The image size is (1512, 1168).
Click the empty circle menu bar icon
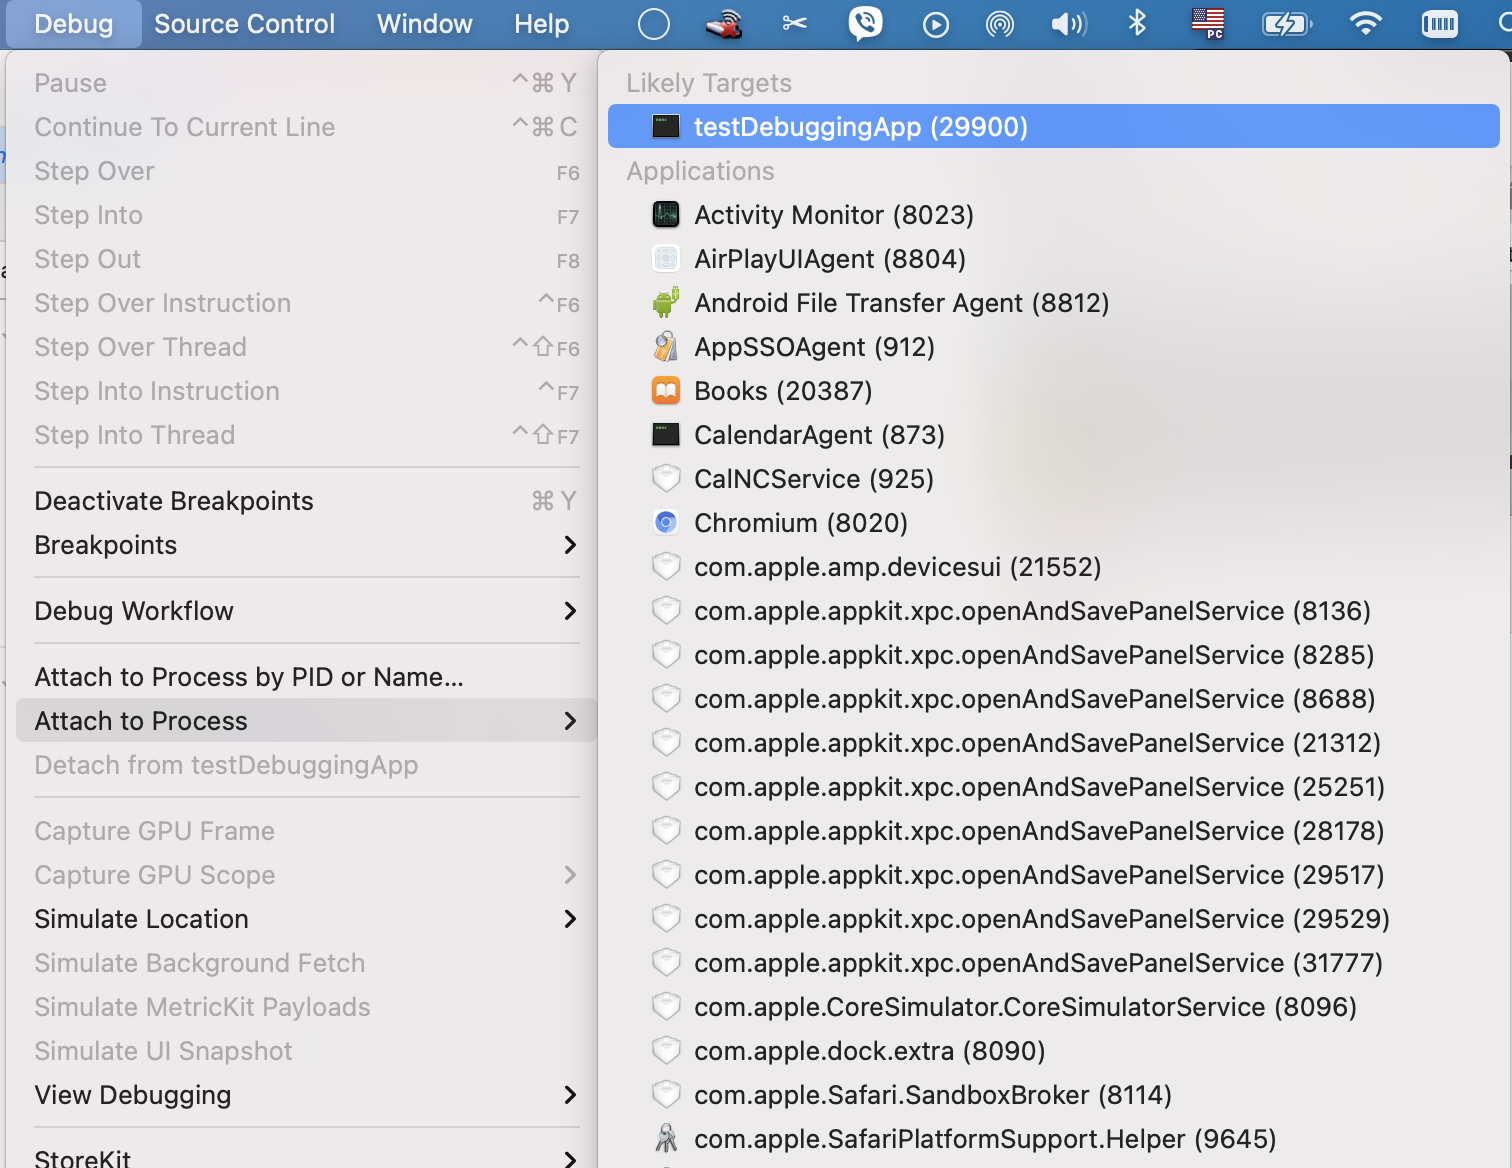coord(653,24)
